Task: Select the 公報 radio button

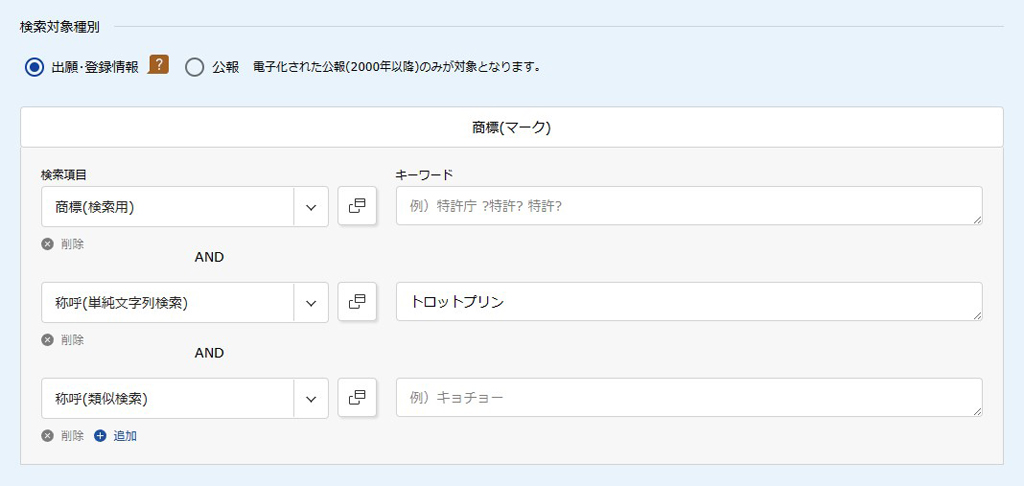Action: tap(195, 67)
